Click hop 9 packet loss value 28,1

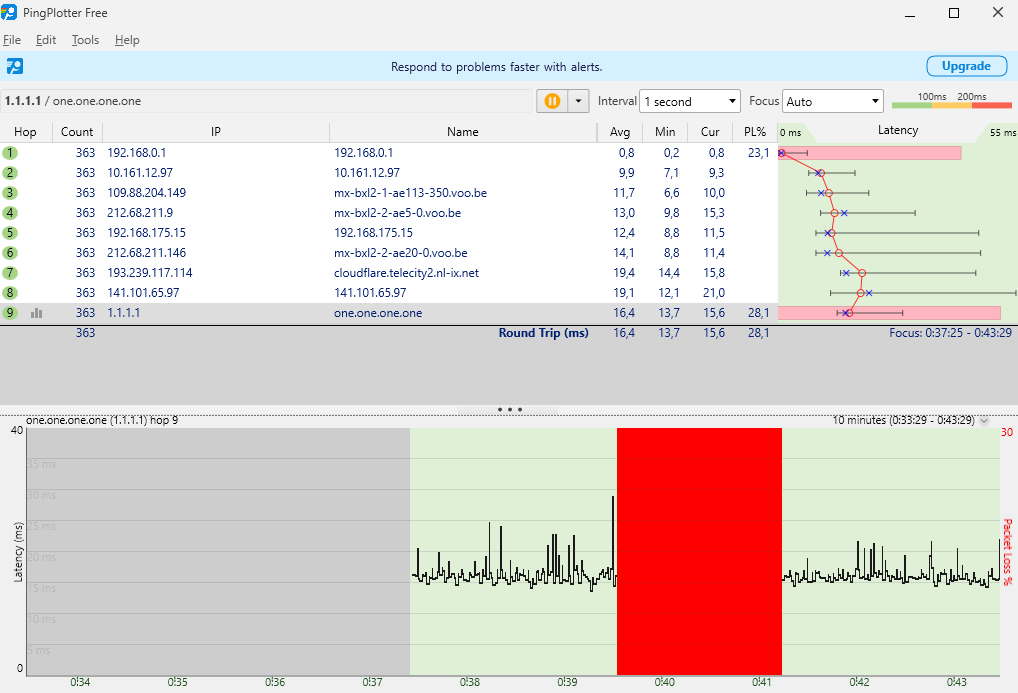[x=758, y=313]
